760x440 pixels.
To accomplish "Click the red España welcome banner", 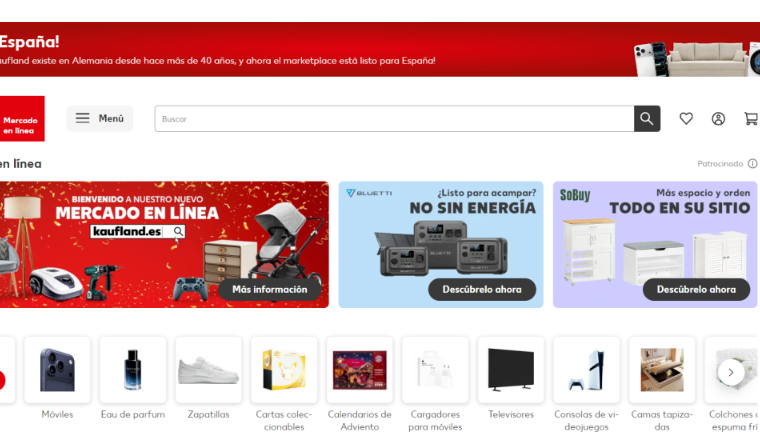I will tap(380, 49).
